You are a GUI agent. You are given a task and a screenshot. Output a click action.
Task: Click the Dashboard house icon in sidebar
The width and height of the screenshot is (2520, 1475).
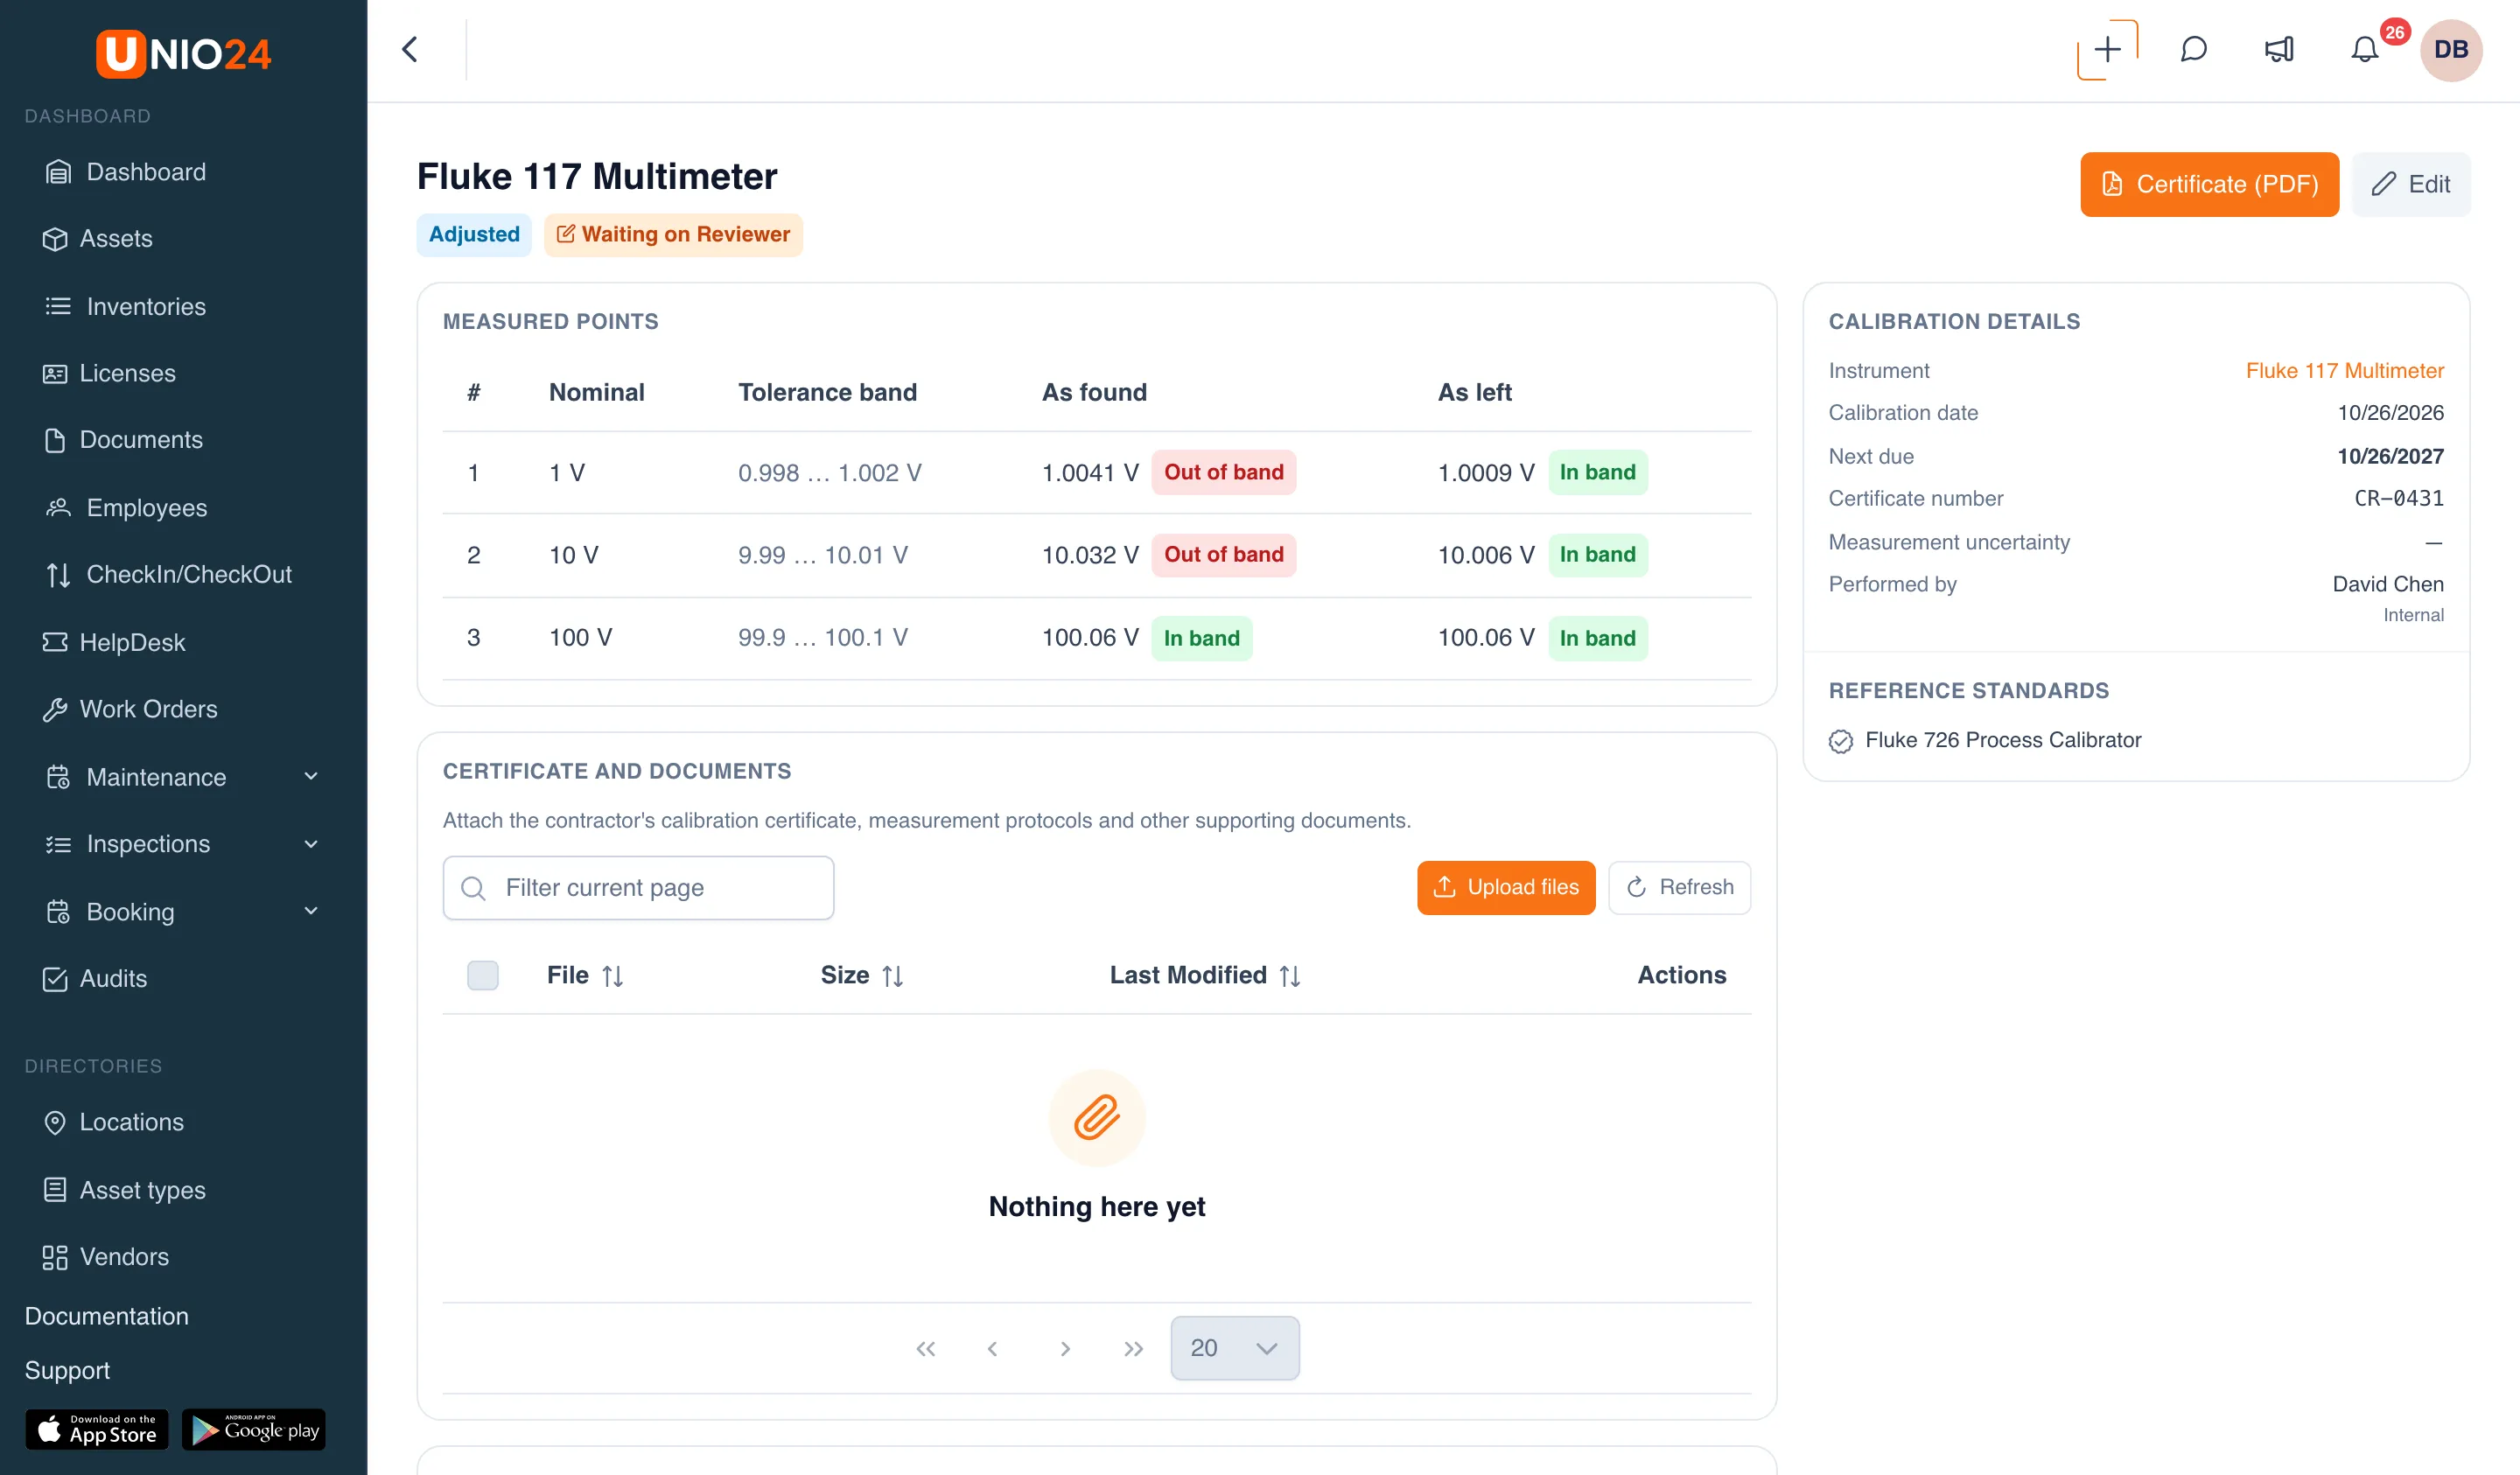(x=58, y=172)
